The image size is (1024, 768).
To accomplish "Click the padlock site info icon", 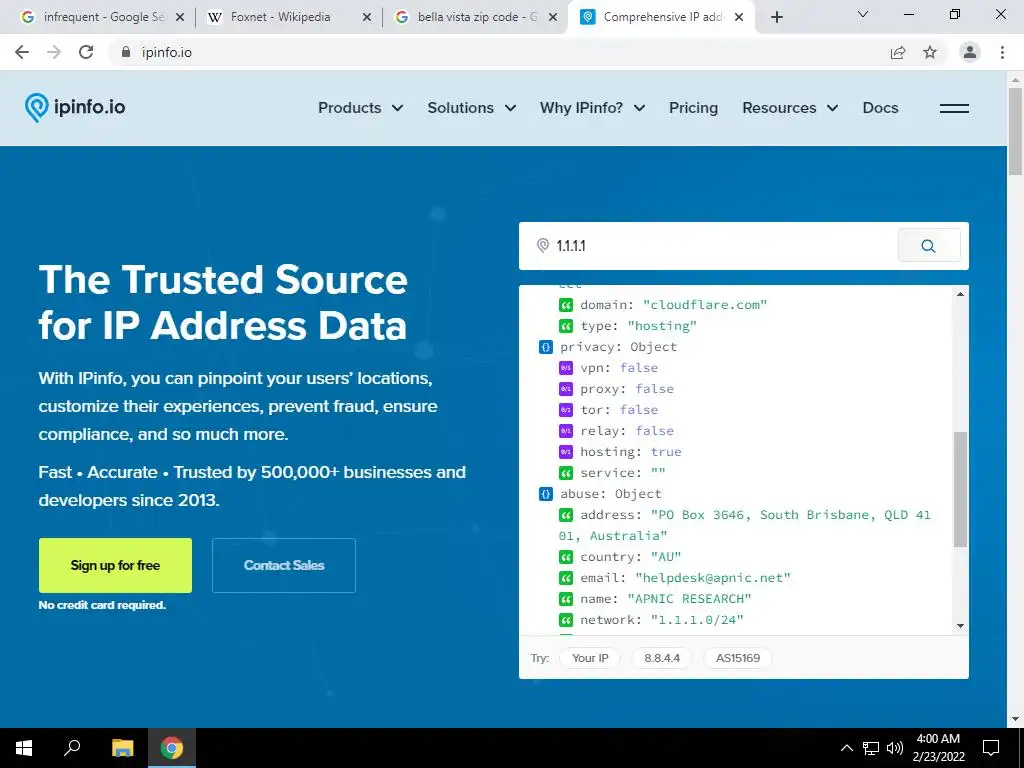I will tap(126, 52).
